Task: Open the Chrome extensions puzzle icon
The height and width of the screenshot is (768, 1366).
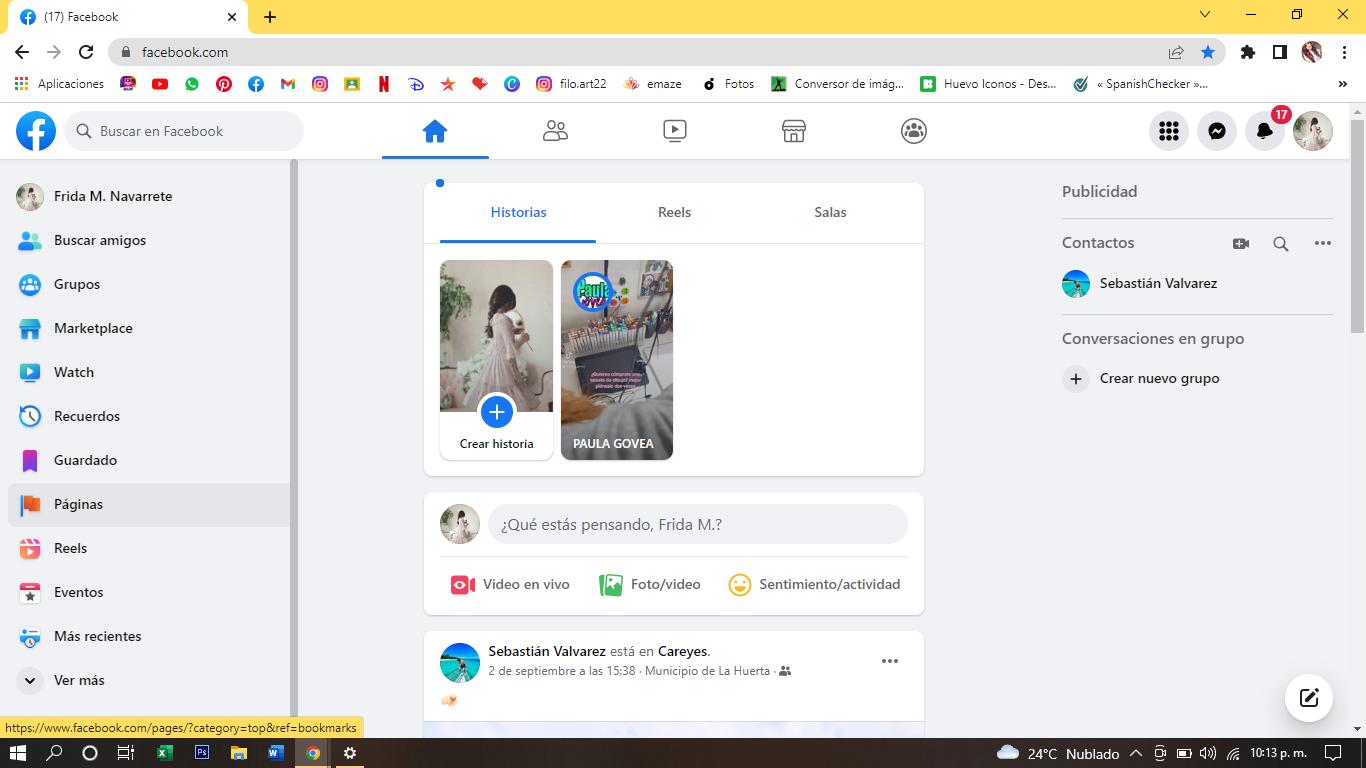Action: [1248, 52]
